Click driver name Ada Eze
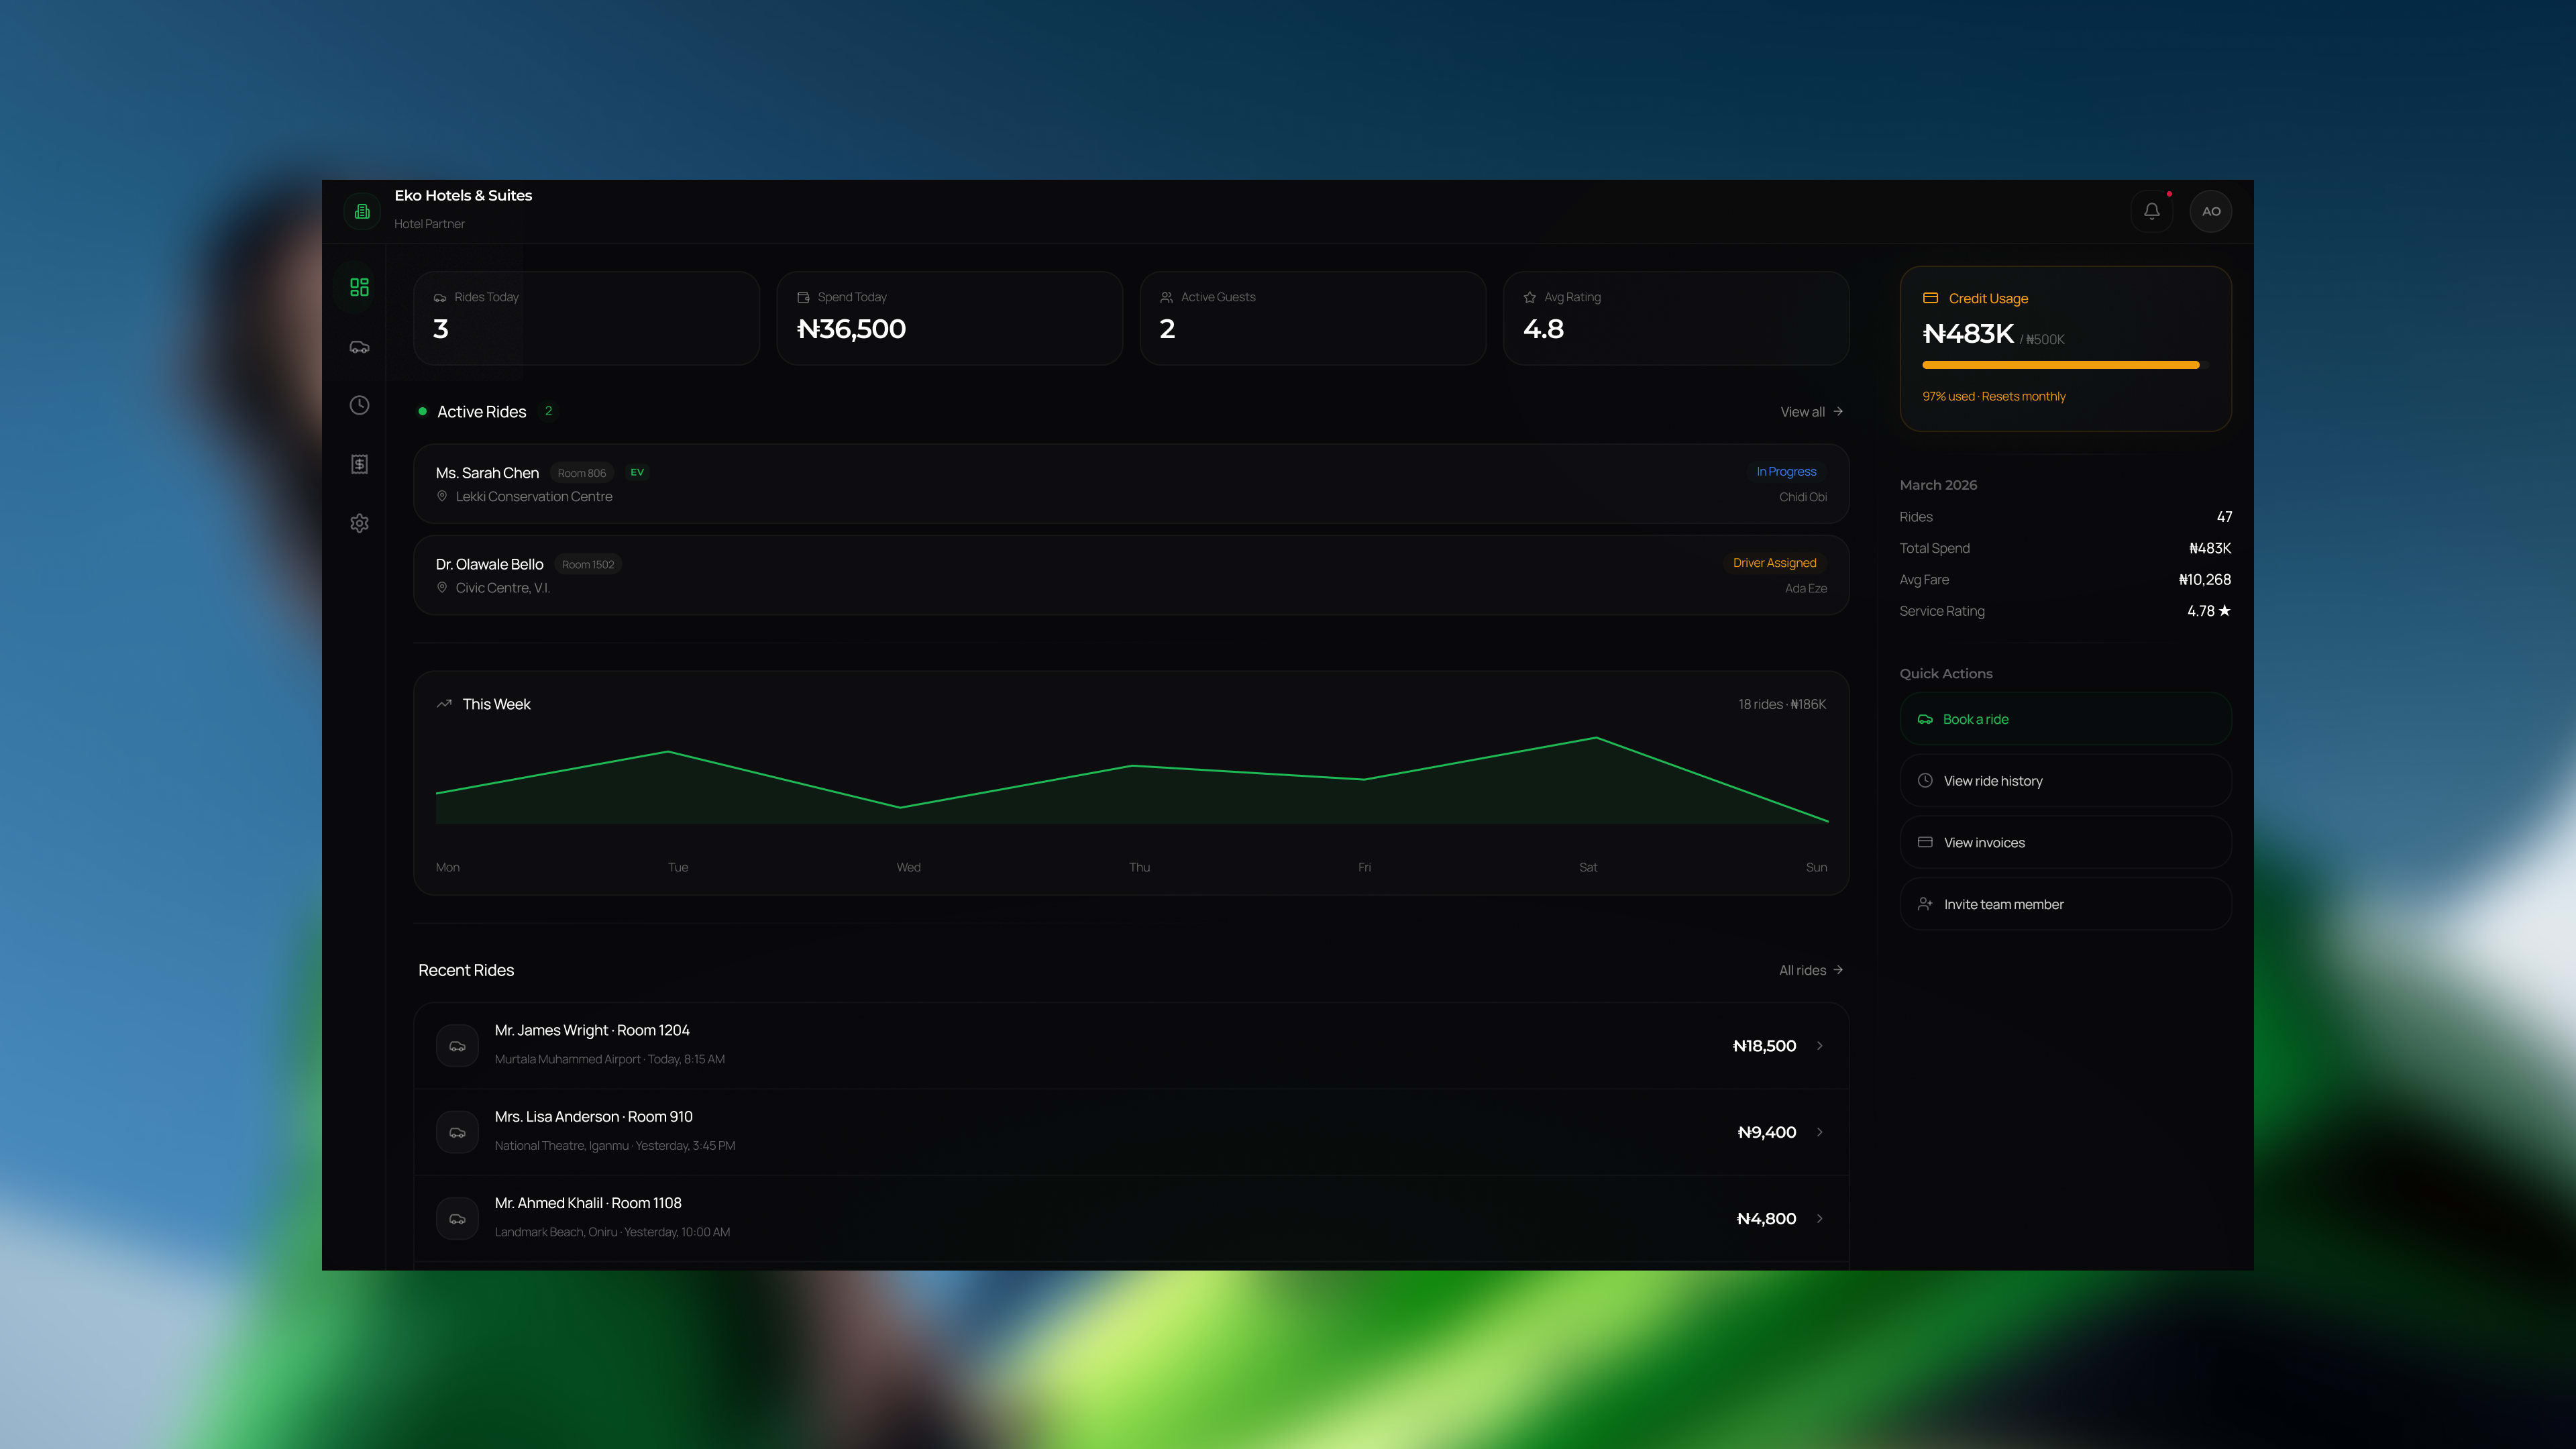 coord(1806,588)
